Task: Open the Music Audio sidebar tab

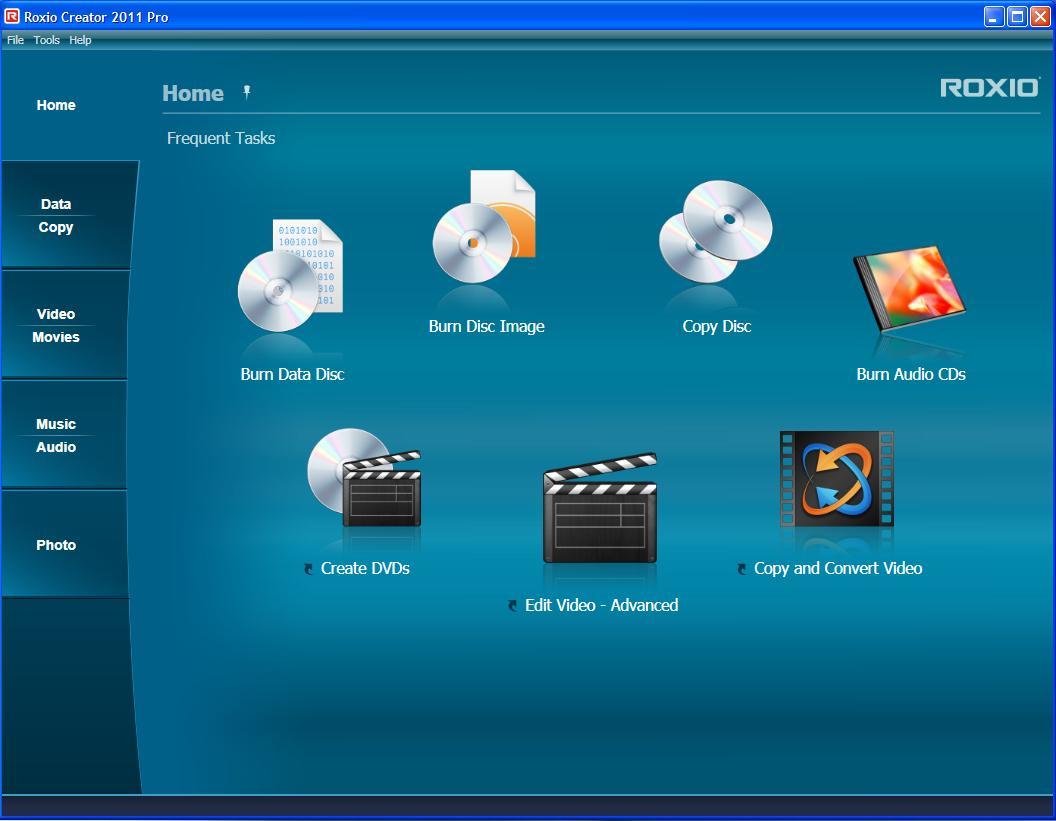Action: pos(56,435)
